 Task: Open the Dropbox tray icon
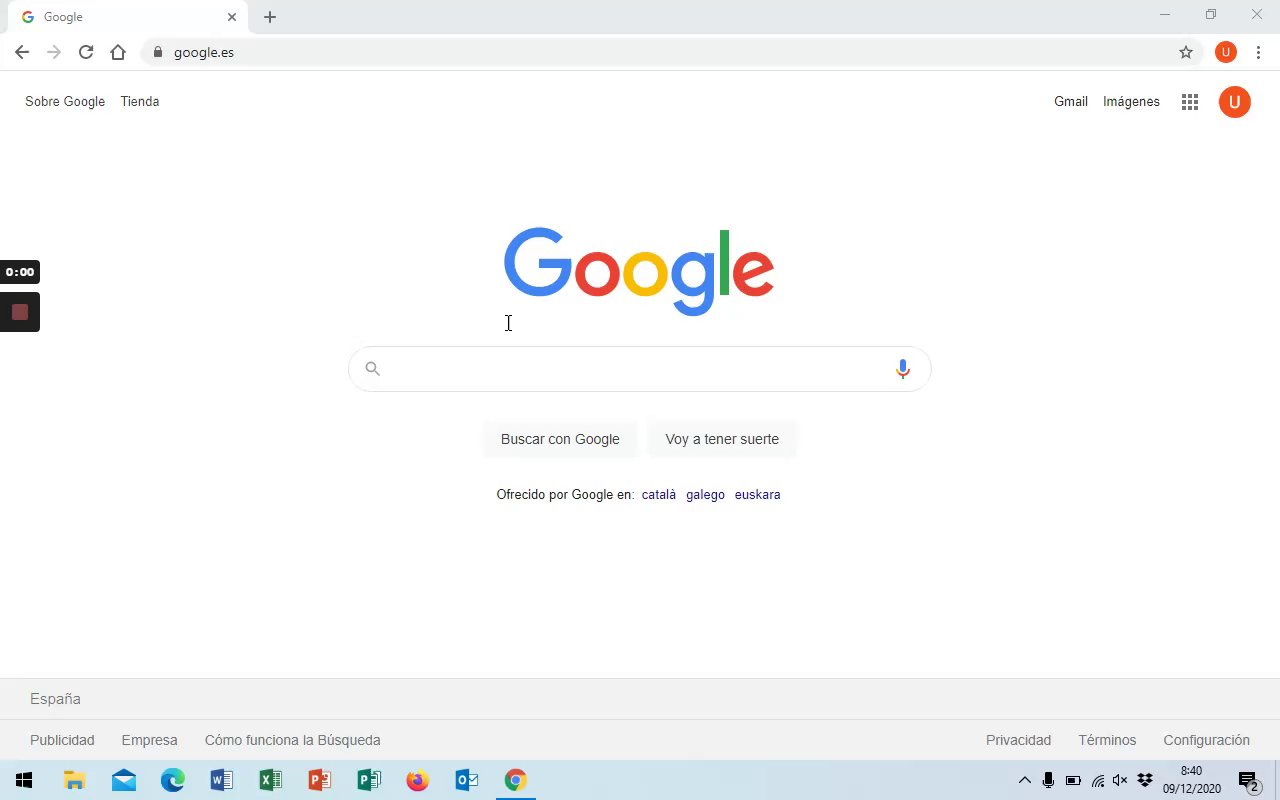[x=1145, y=780]
